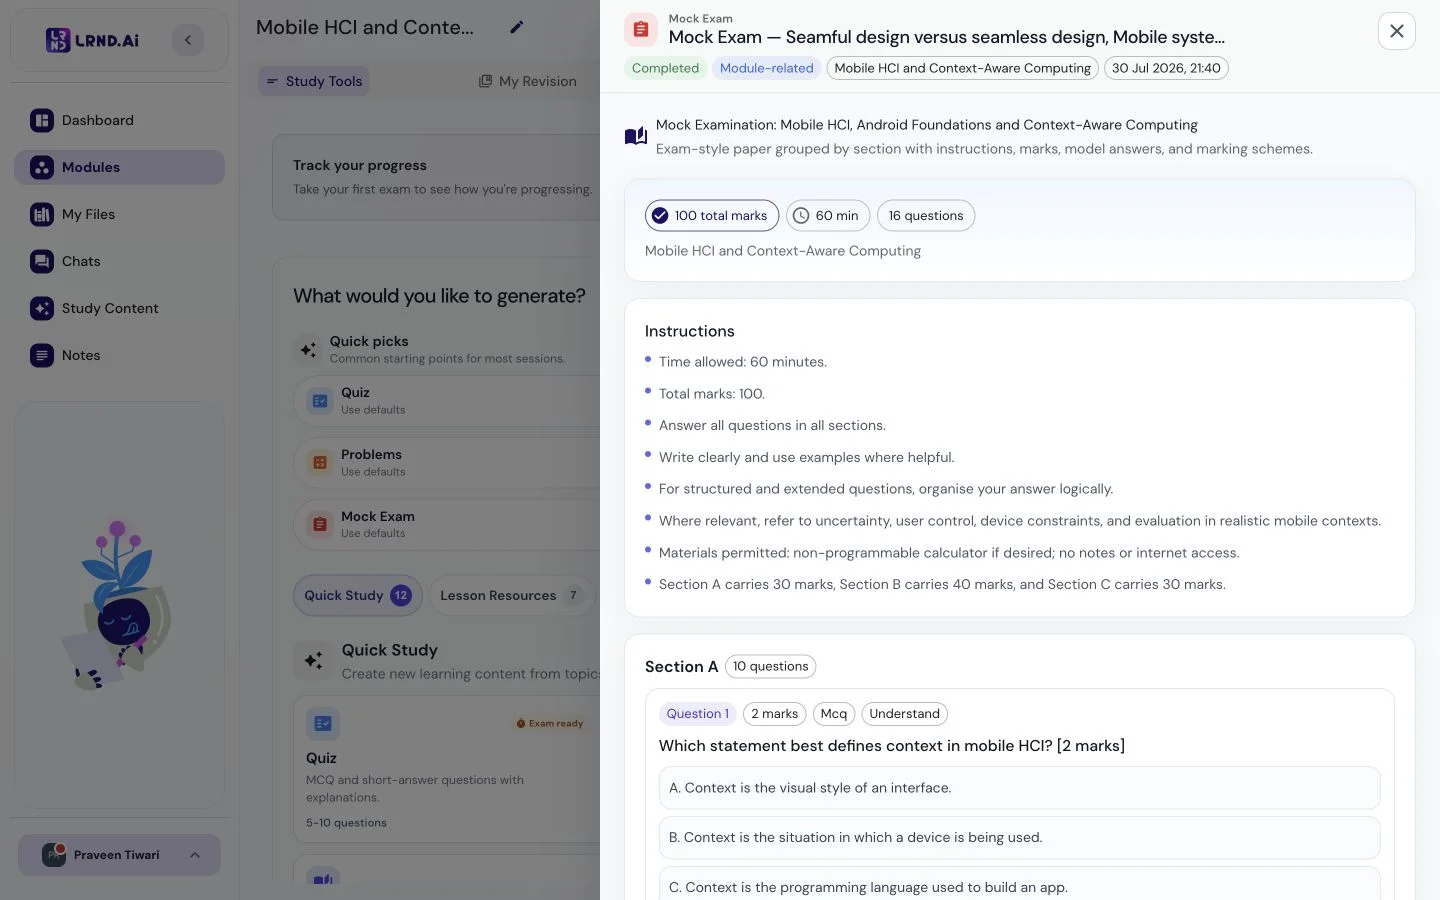The height and width of the screenshot is (900, 1440).
Task: Switch to My Revision tab
Action: coord(528,81)
